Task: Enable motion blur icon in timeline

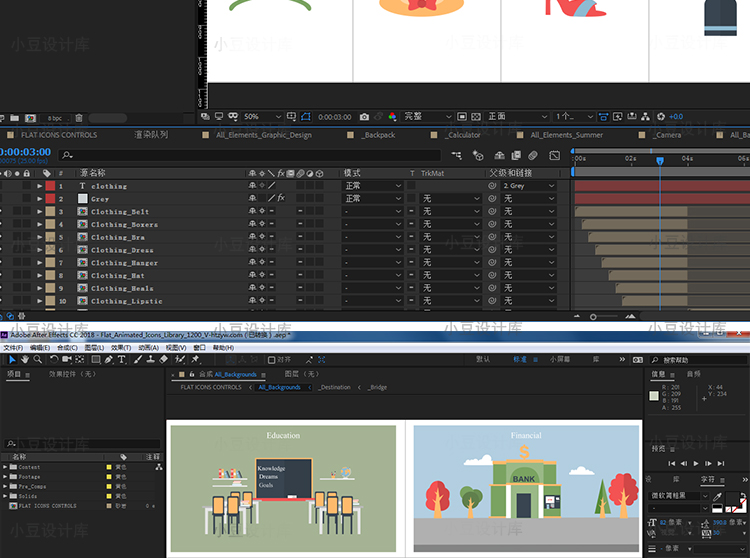Action: 533,155
